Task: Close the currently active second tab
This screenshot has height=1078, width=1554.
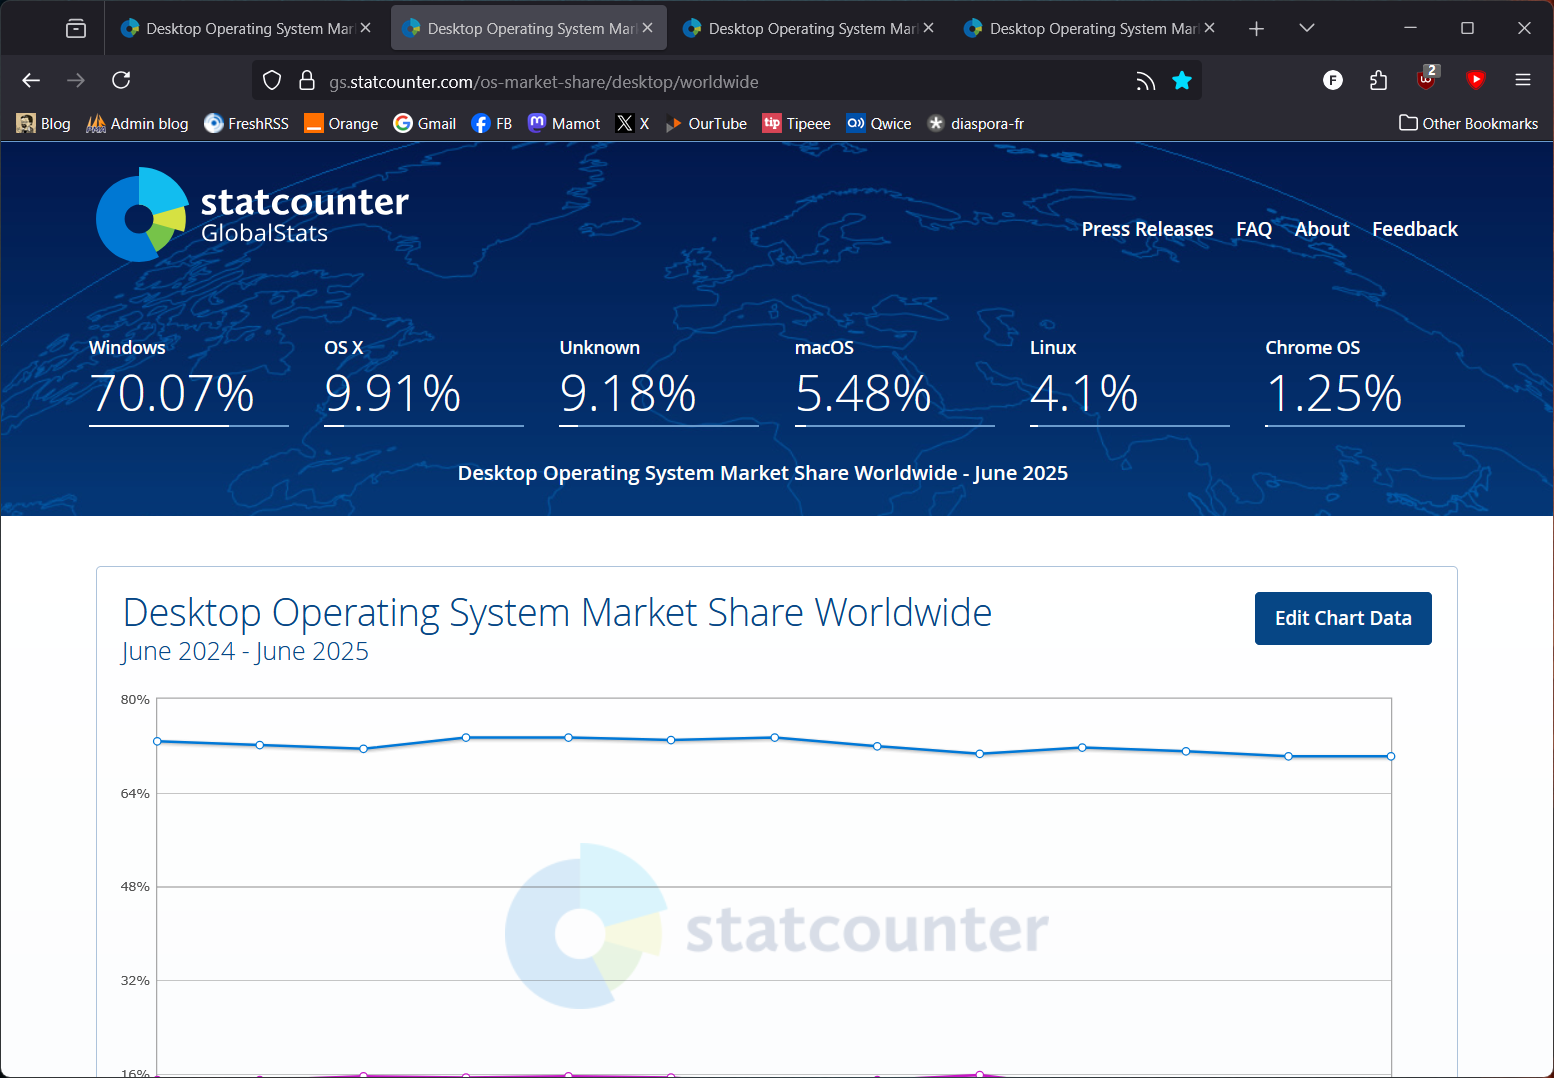Action: coord(648,28)
